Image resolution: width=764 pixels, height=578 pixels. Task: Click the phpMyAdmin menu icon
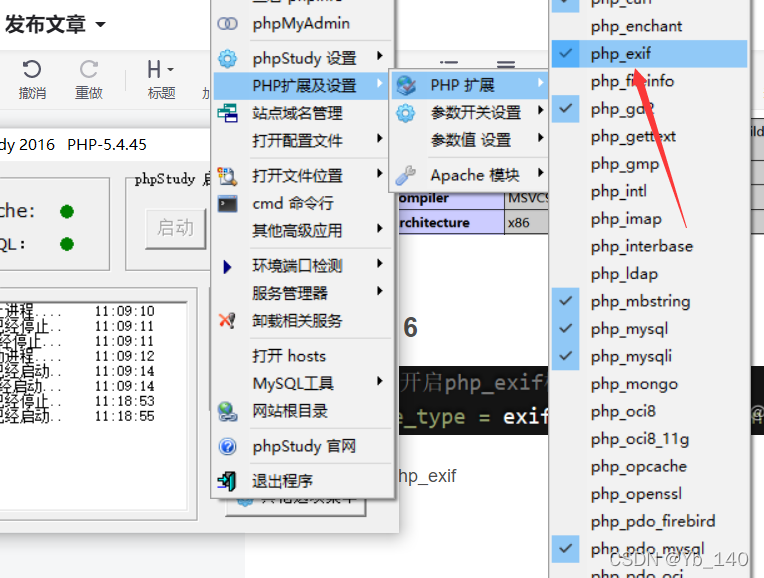(x=228, y=23)
